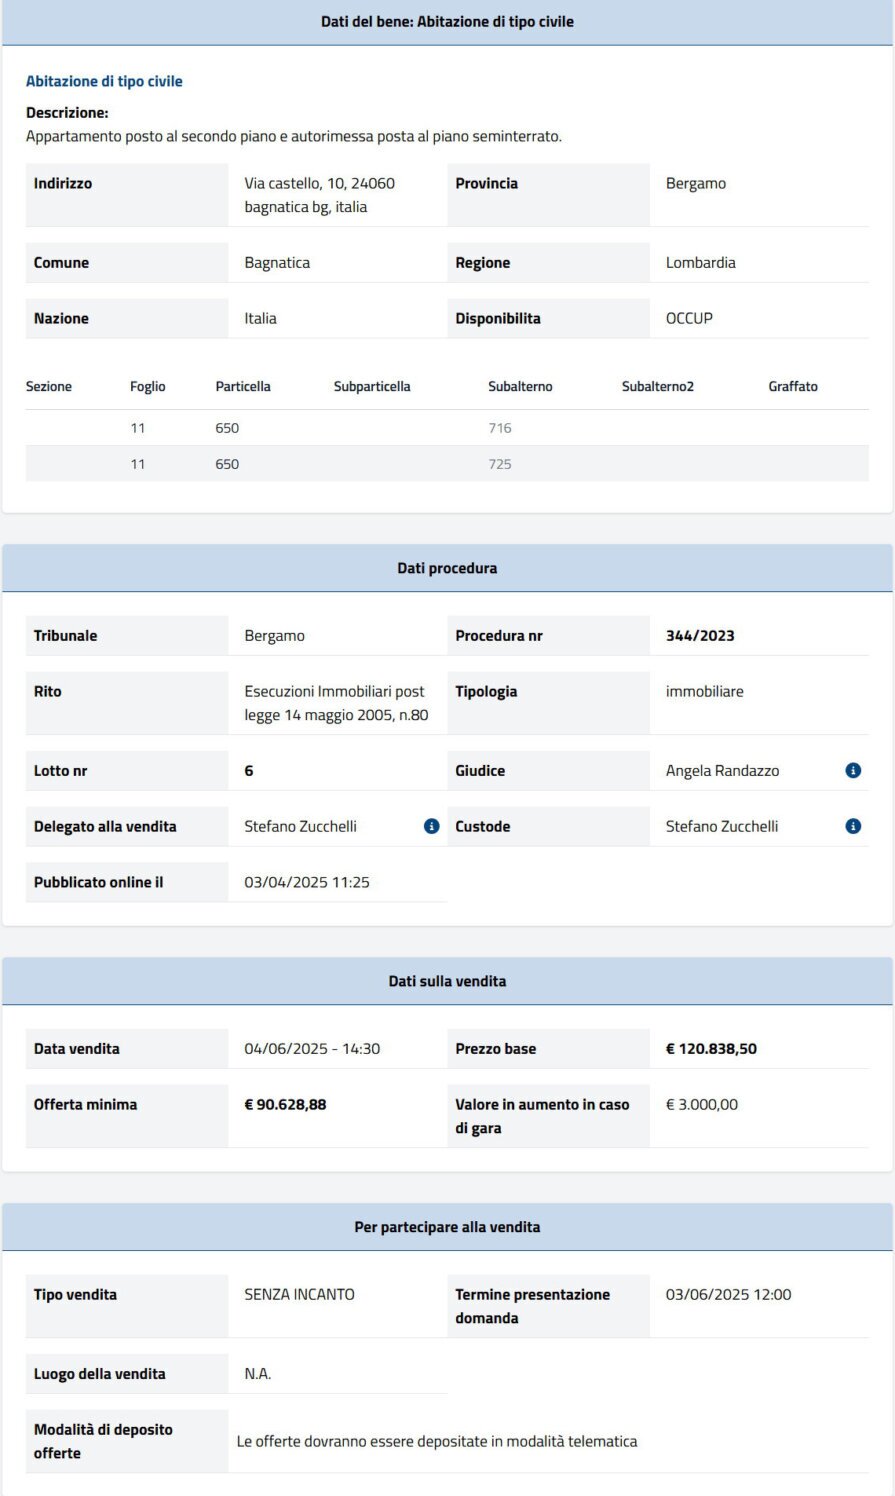Viewport: 895px width, 1496px height.
Task: Click the 'Graffato' column header
Action: click(x=793, y=387)
